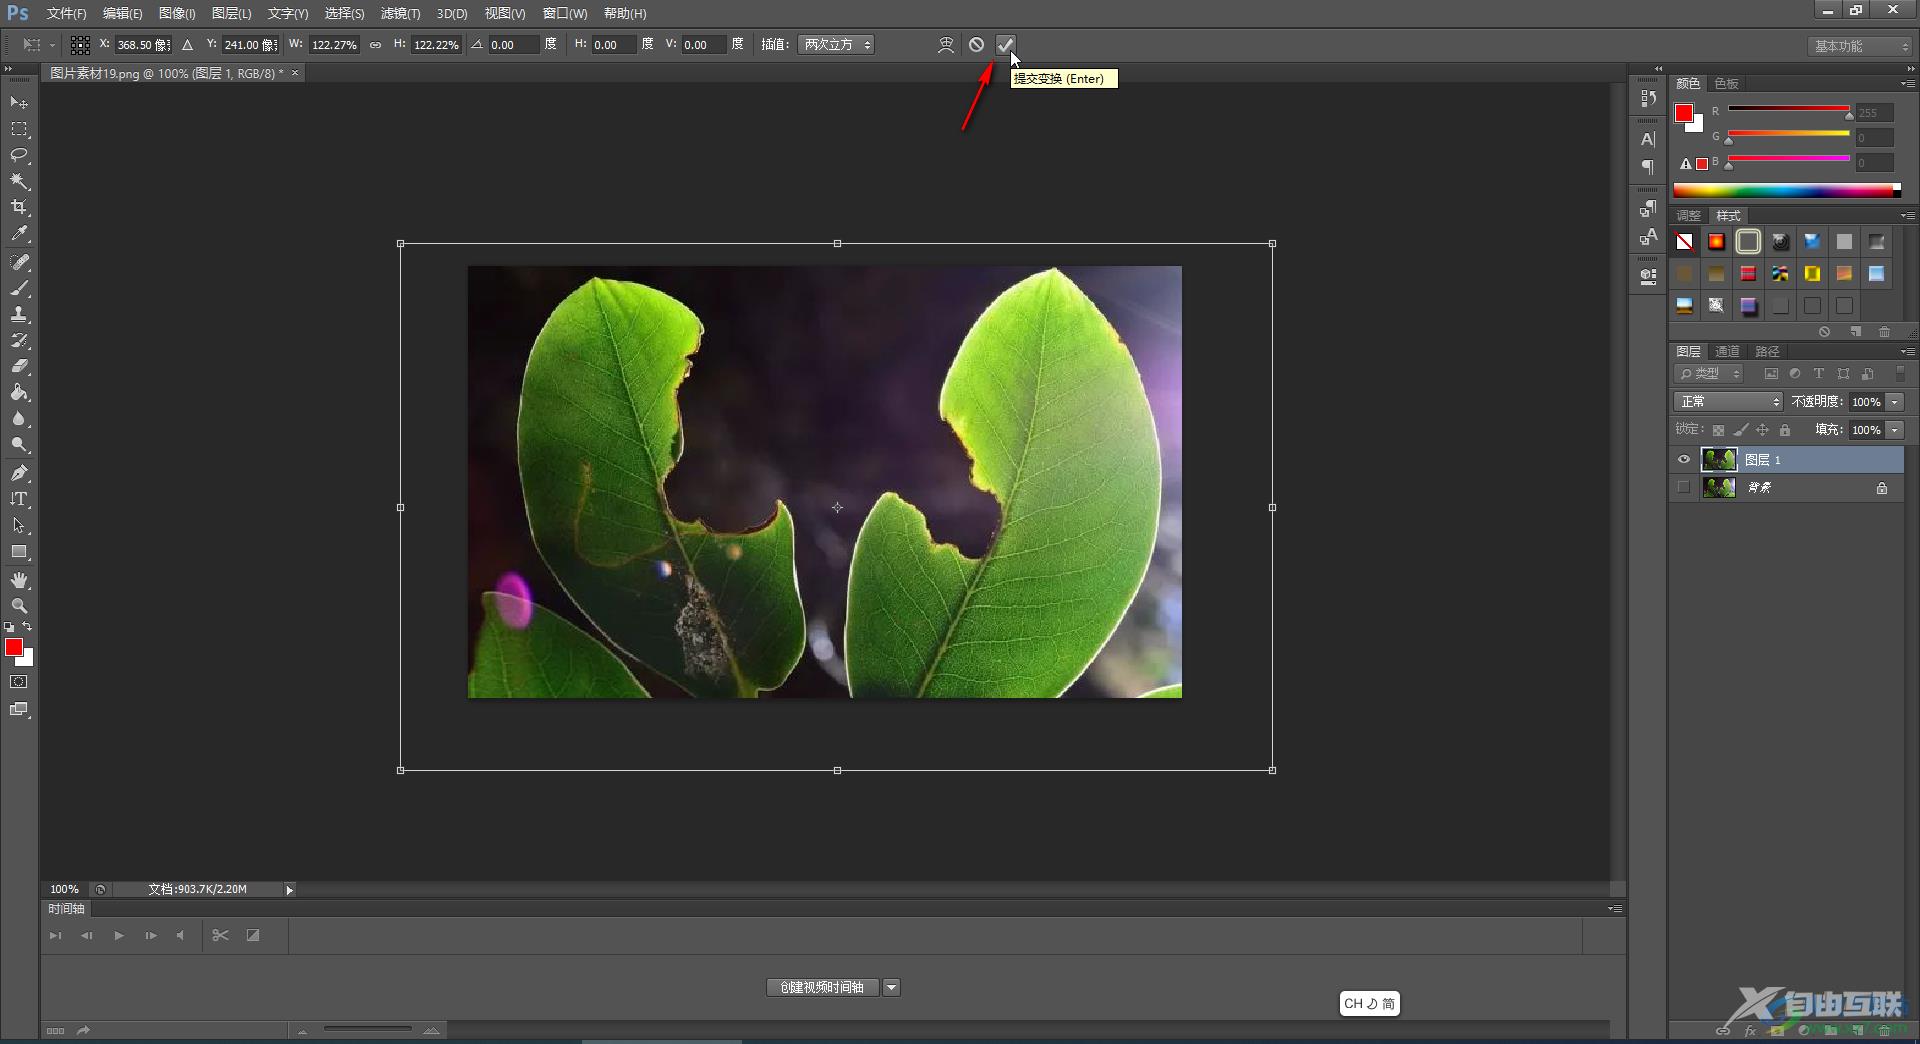
Task: Toggle Quick Mask mode
Action: tap(19, 682)
